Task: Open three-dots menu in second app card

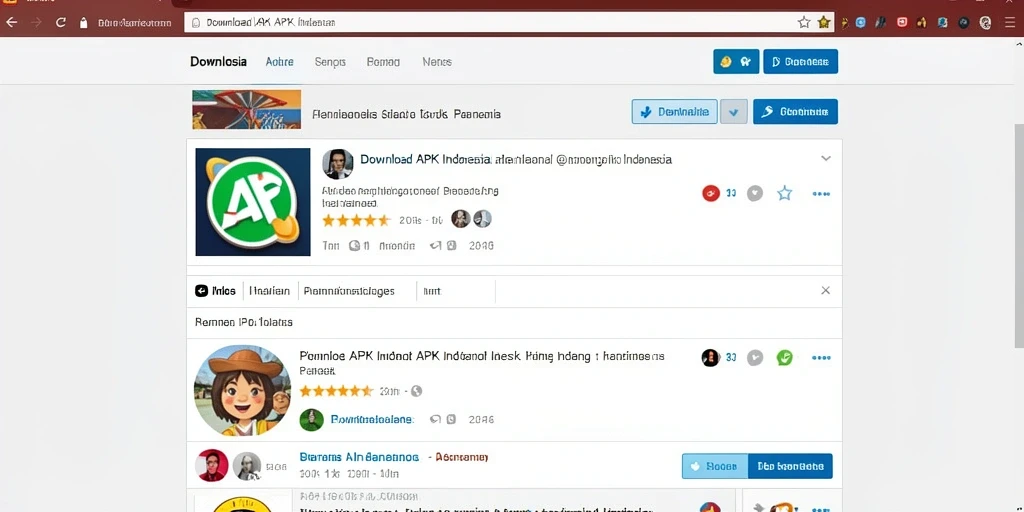Action: [821, 358]
